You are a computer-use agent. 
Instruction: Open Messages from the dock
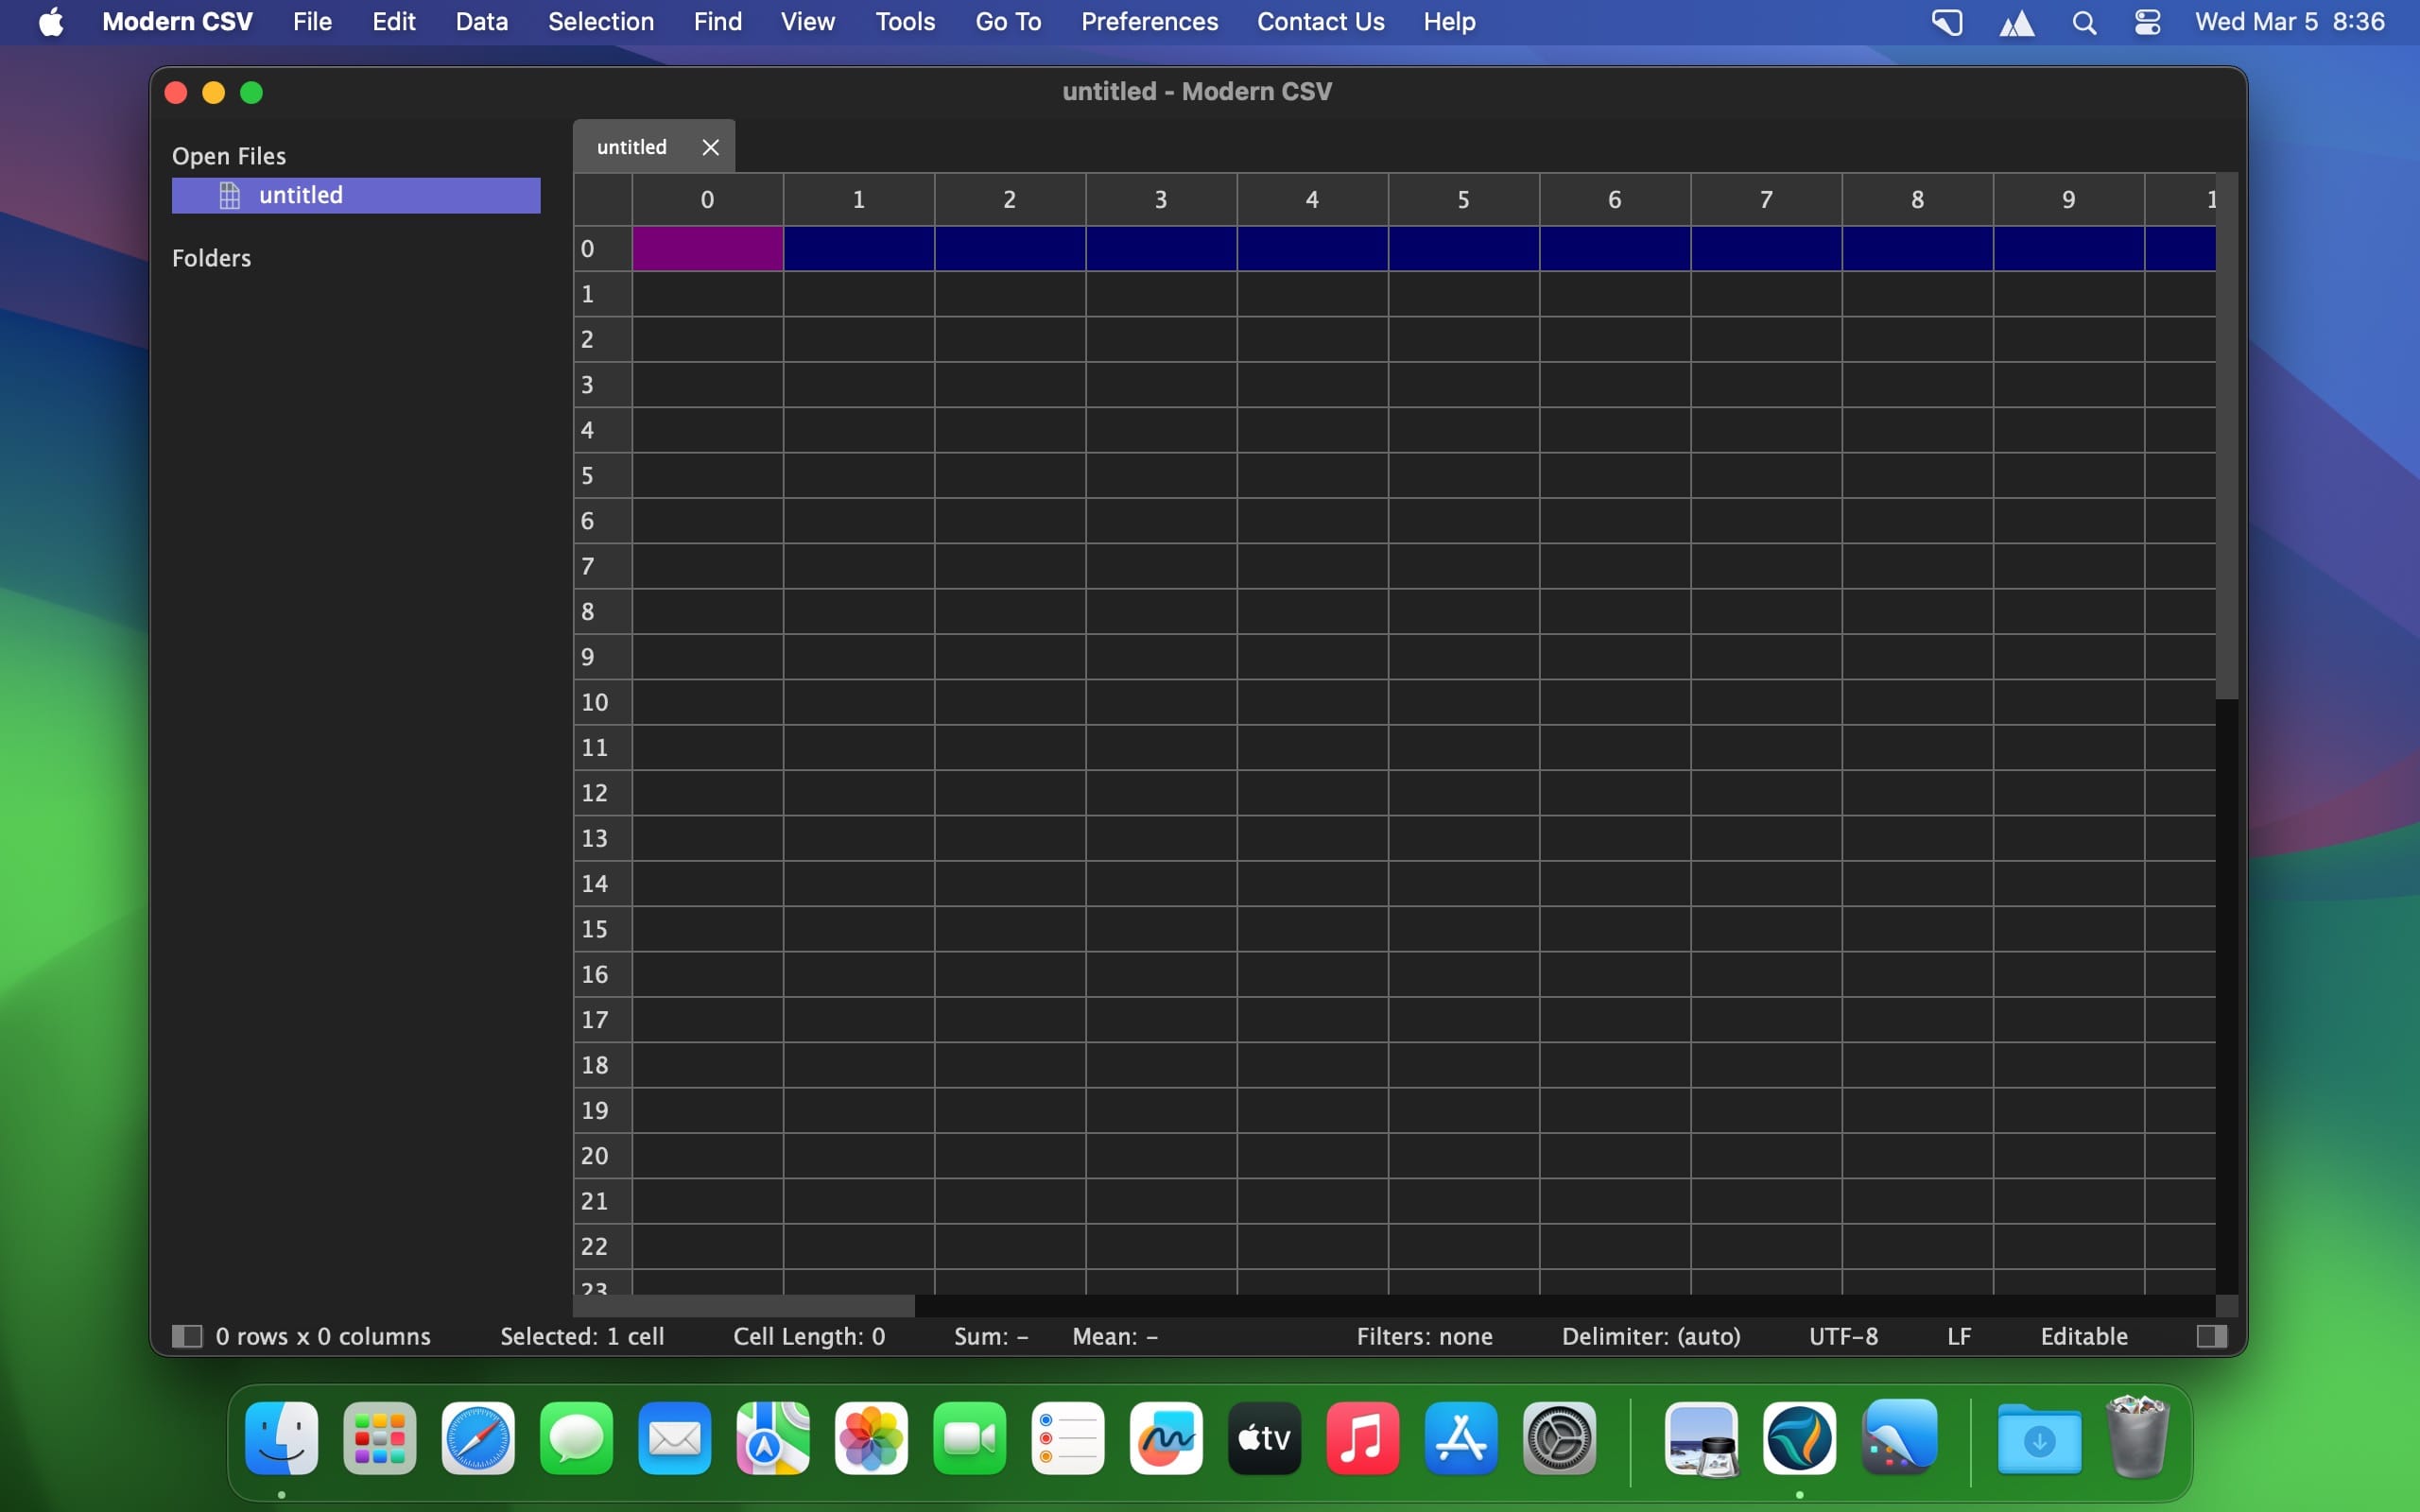pos(577,1438)
